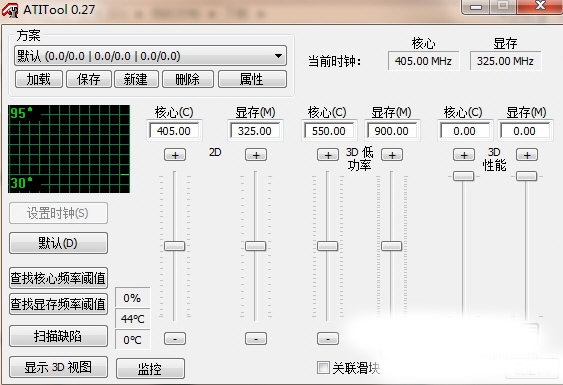Click the 0°C temperature readout

pos(132,340)
